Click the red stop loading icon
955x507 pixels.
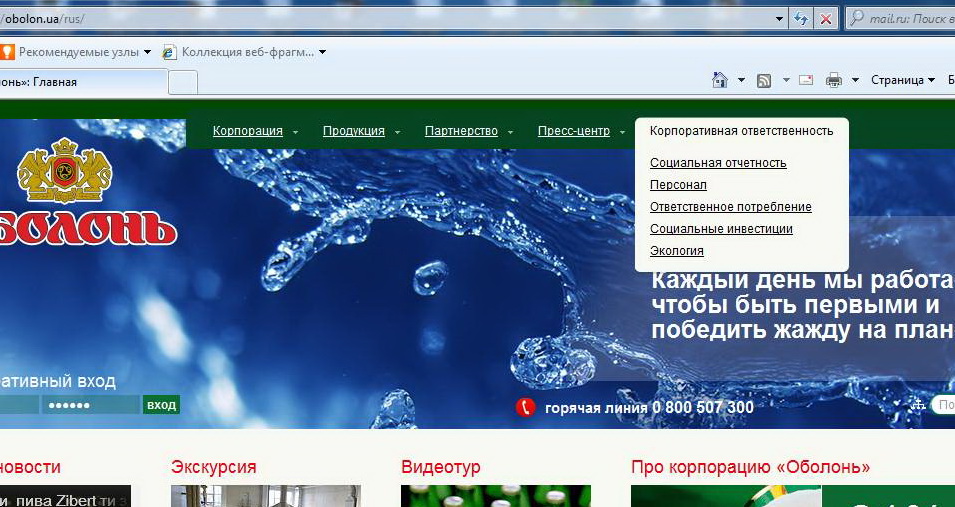click(825, 19)
